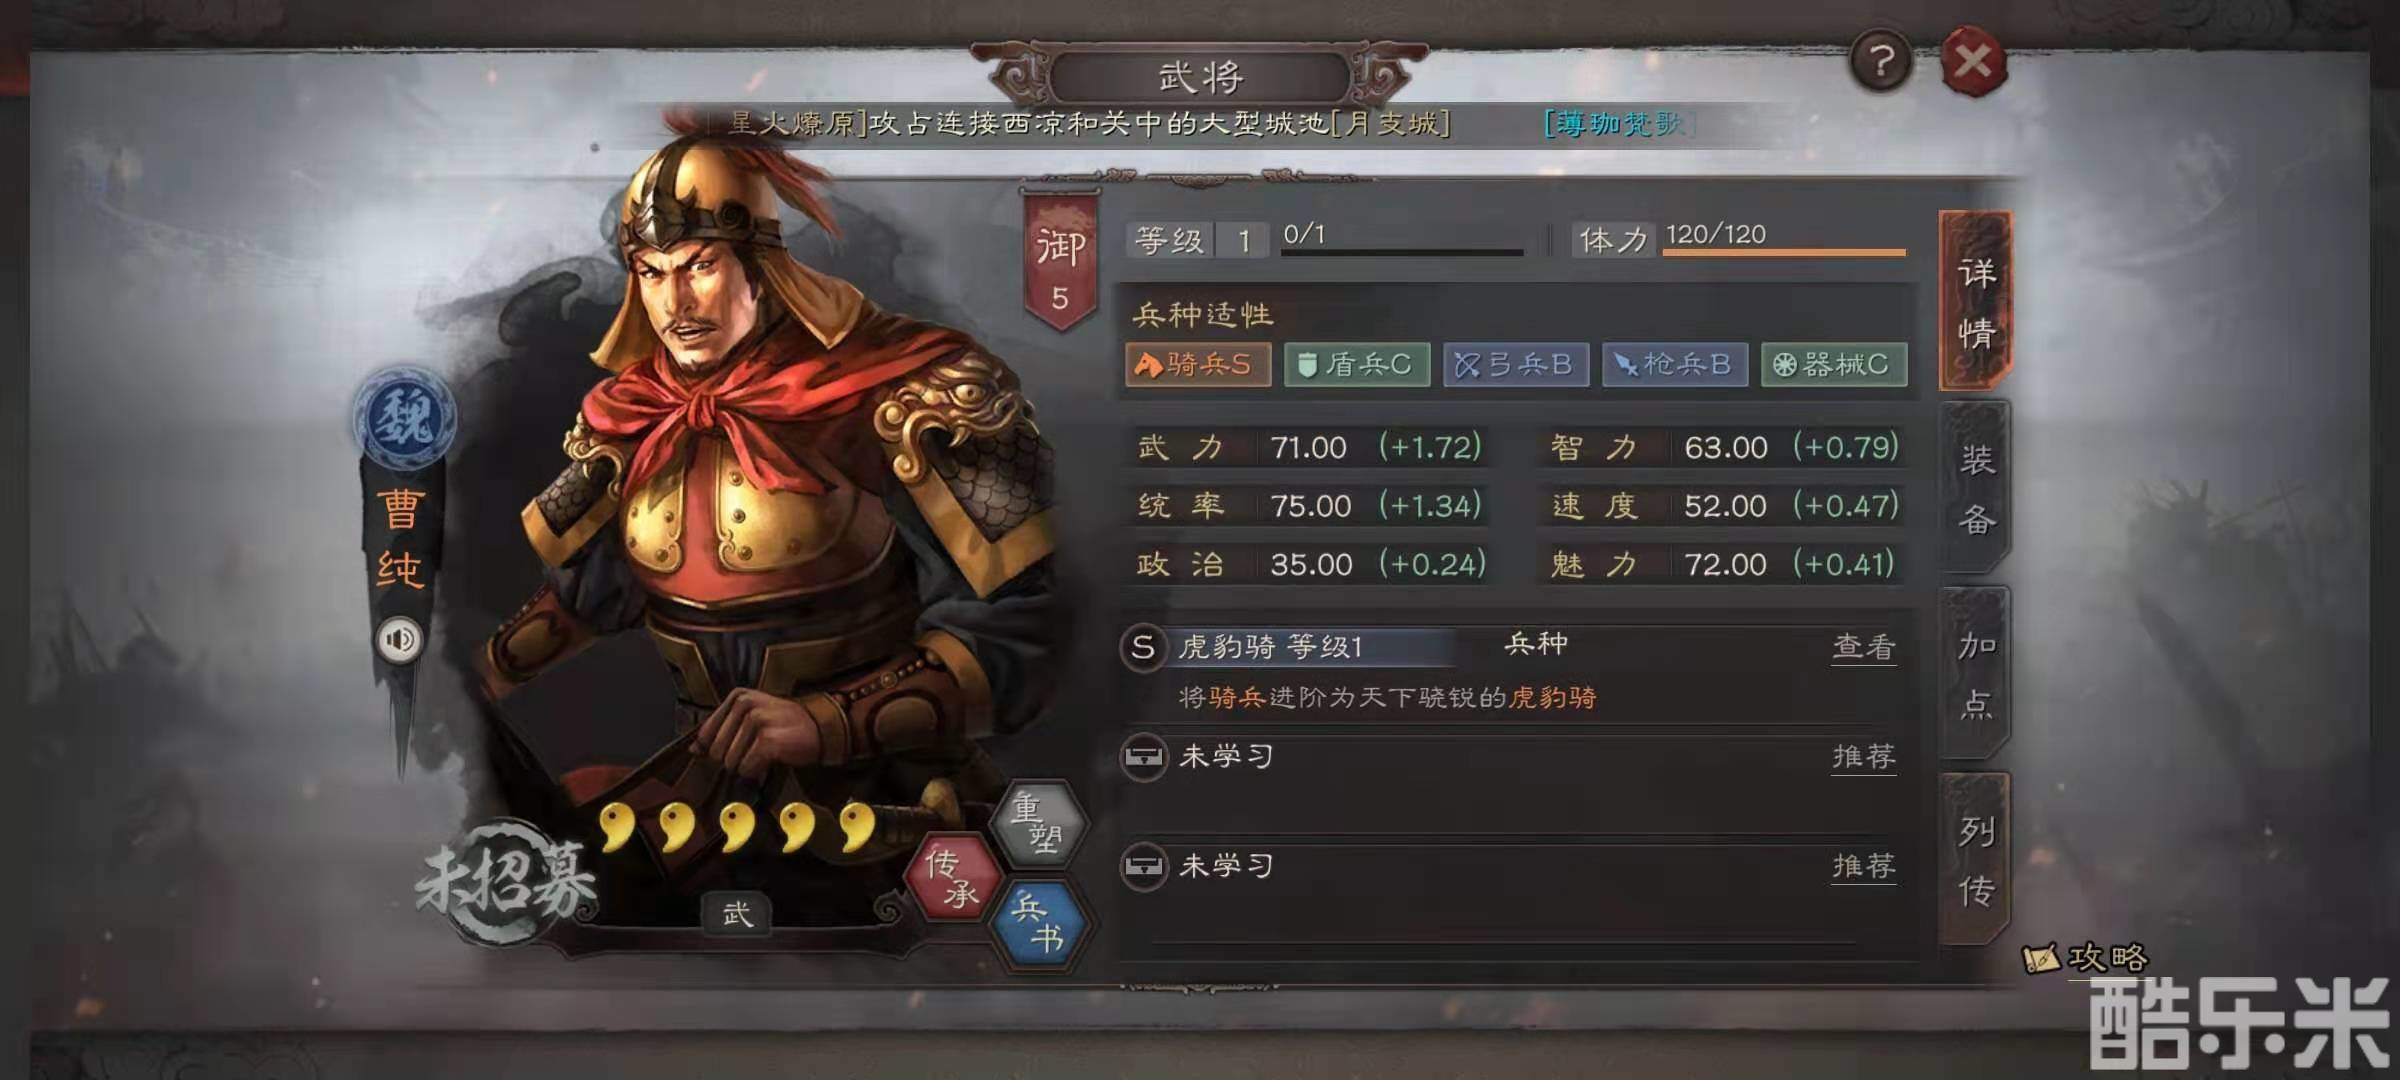Tap the S-rank 虎豹骑 skill icon
The width and height of the screenshot is (2400, 1080).
coord(1143,647)
